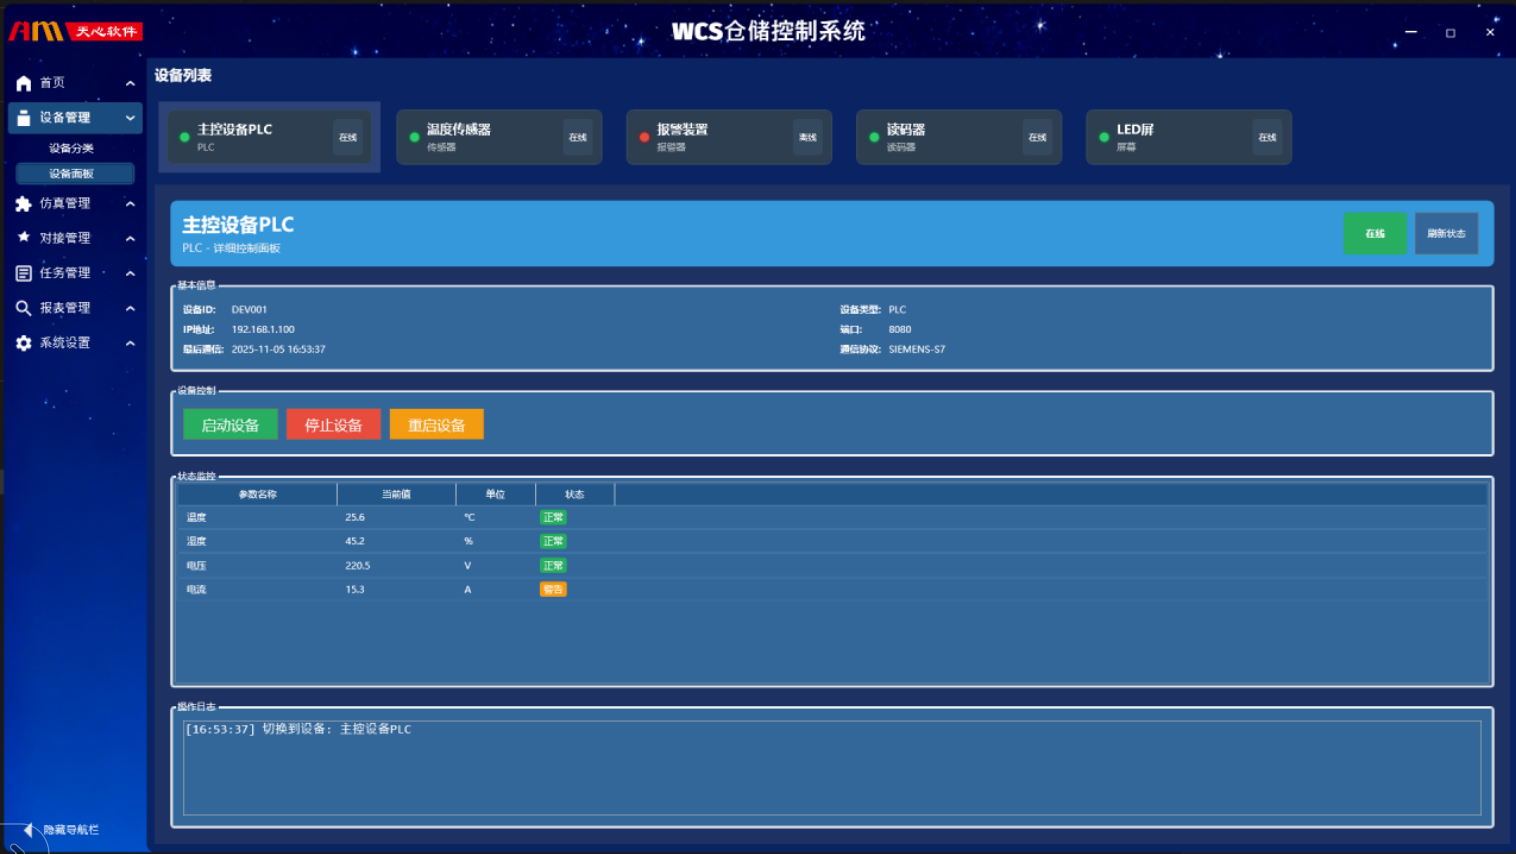Click the device ID value DEV001
The height and width of the screenshot is (854, 1516).
click(x=249, y=309)
